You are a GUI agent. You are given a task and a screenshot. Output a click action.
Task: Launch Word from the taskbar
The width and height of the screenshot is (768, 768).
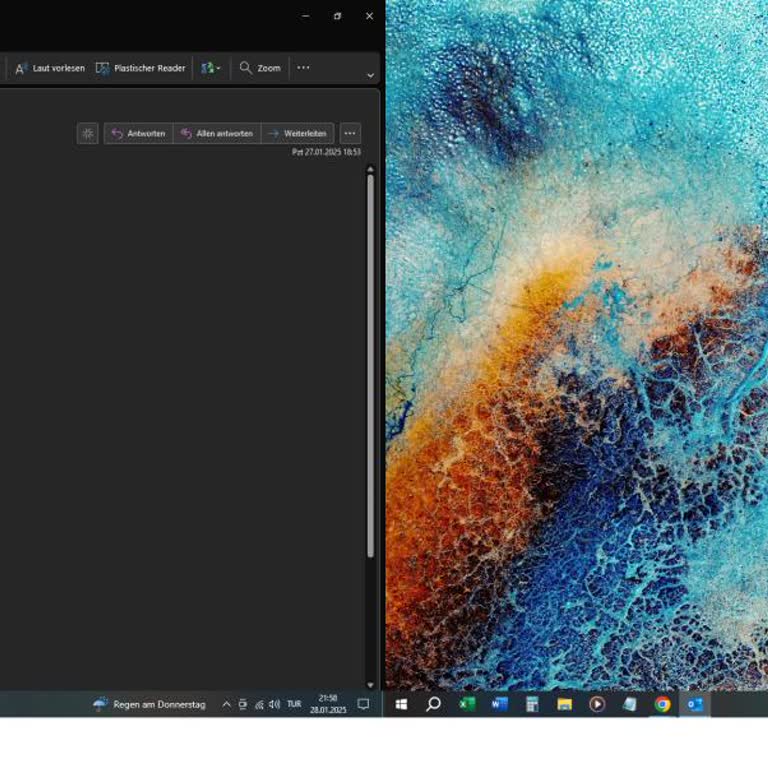tap(500, 705)
